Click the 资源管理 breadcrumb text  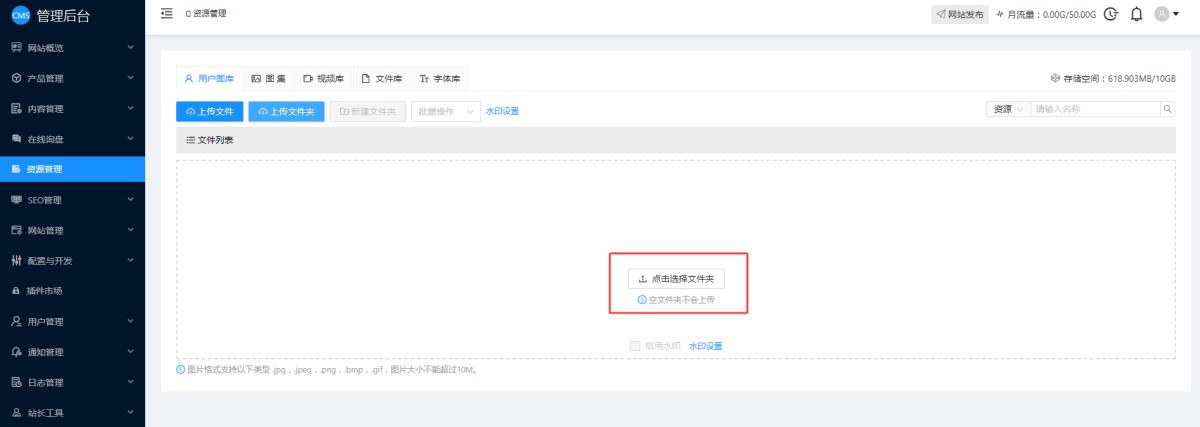tap(209, 14)
